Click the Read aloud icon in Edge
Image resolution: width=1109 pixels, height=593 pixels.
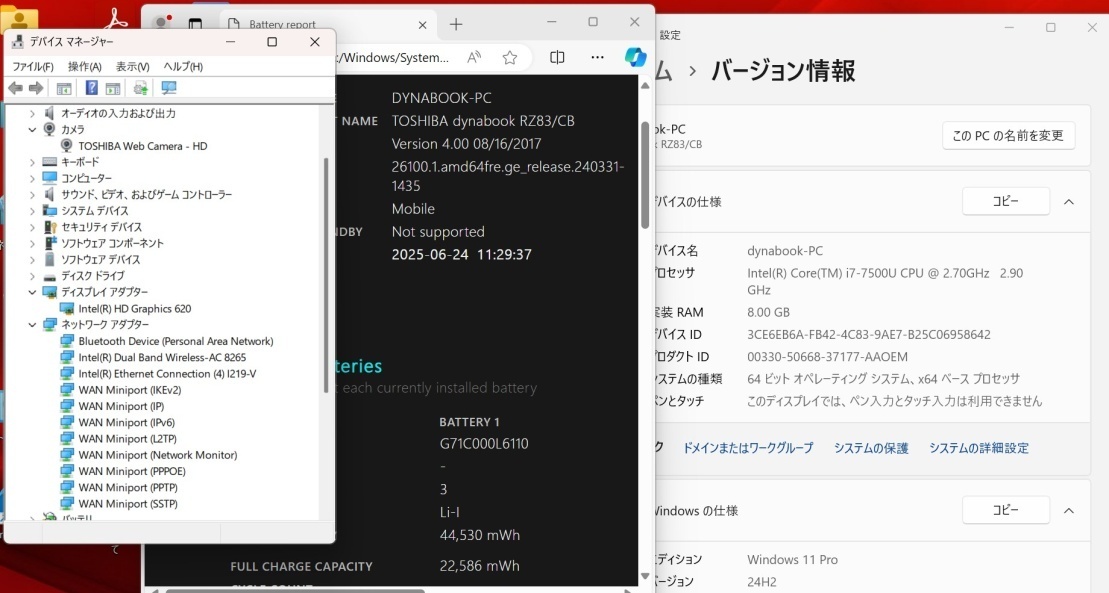[474, 58]
